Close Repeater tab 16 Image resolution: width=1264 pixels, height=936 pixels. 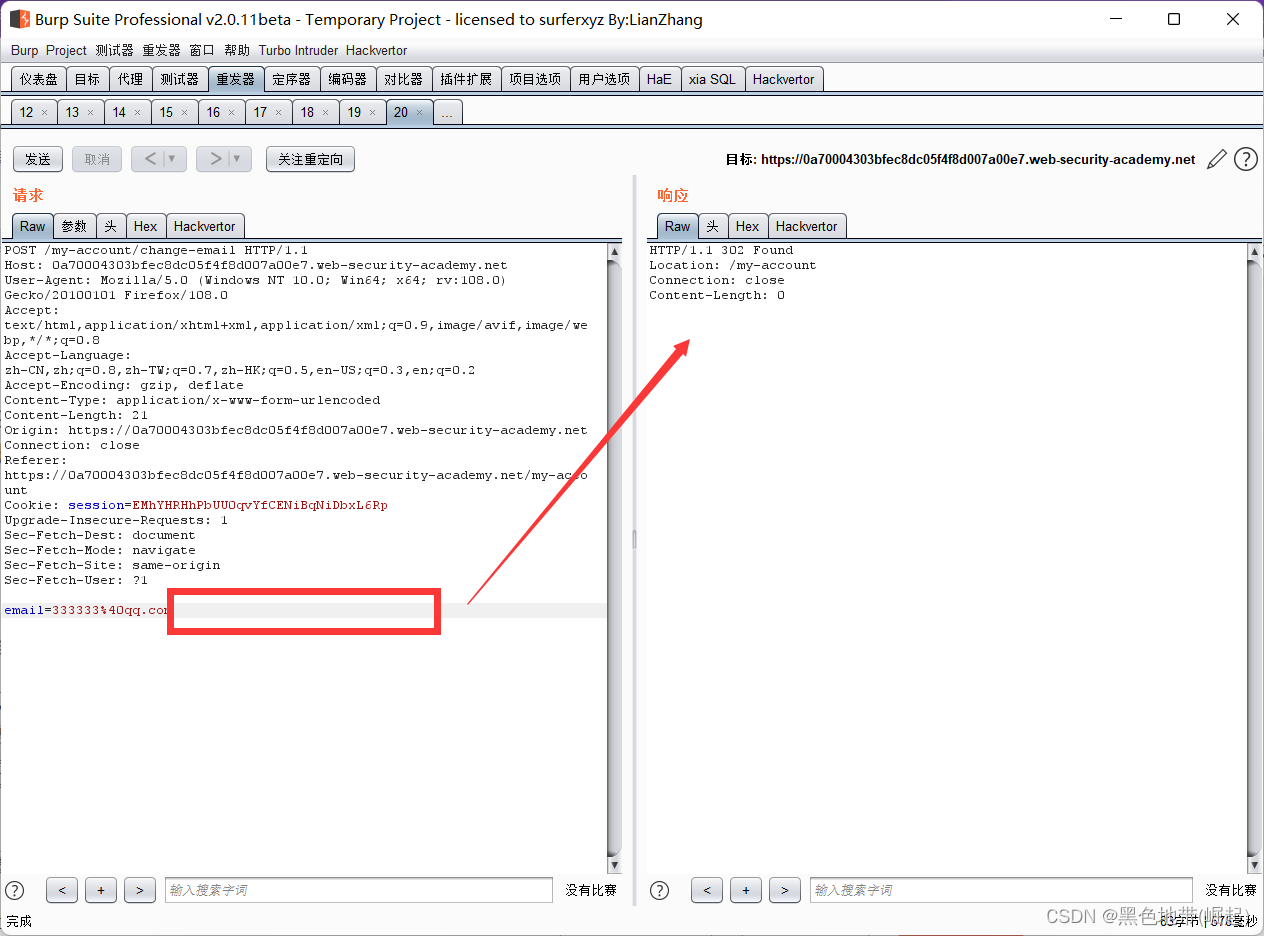click(232, 113)
